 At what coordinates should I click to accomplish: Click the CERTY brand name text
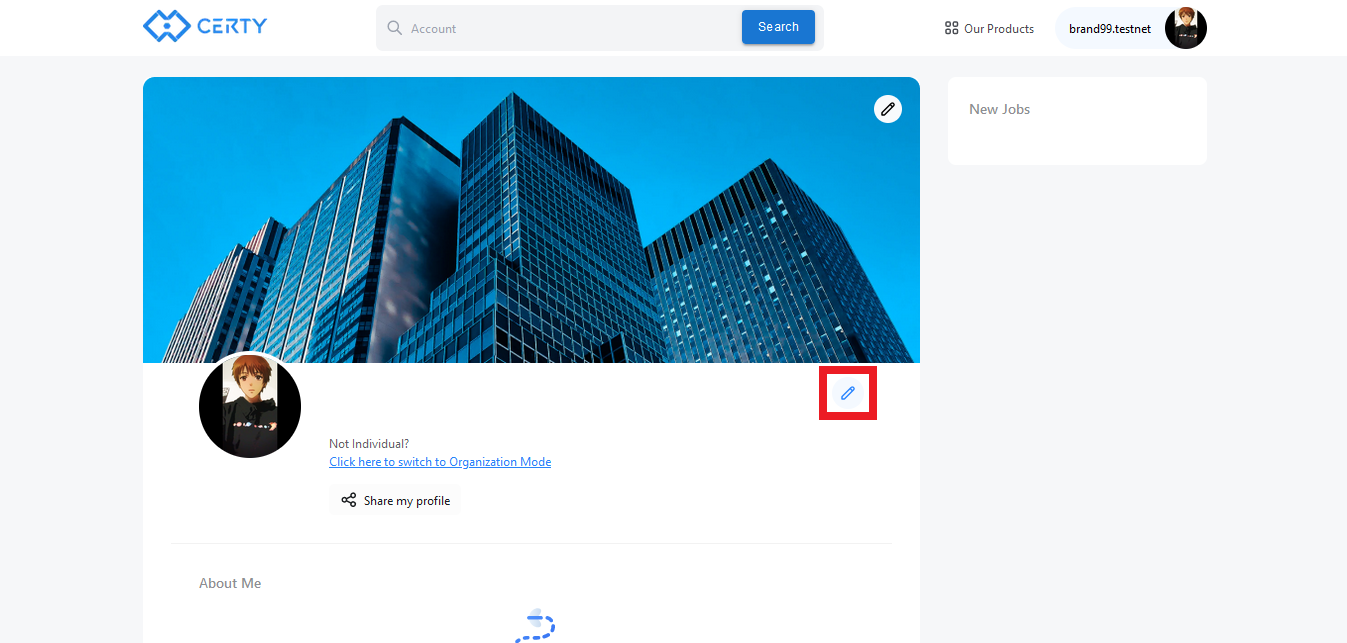tap(232, 27)
